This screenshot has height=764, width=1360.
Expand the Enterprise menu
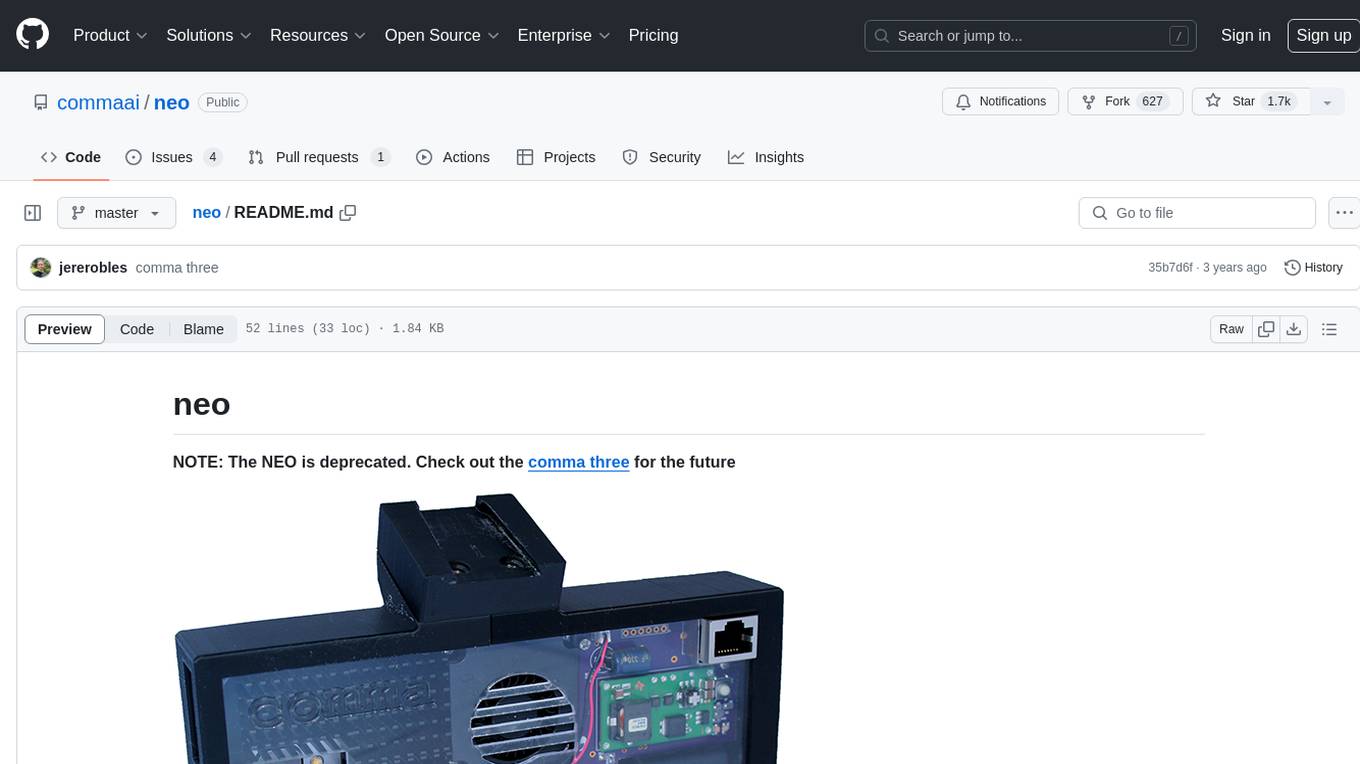(x=563, y=35)
